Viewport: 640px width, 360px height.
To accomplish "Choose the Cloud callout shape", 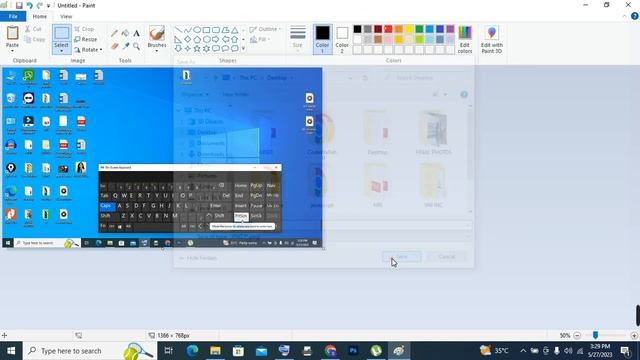I will tap(235, 49).
